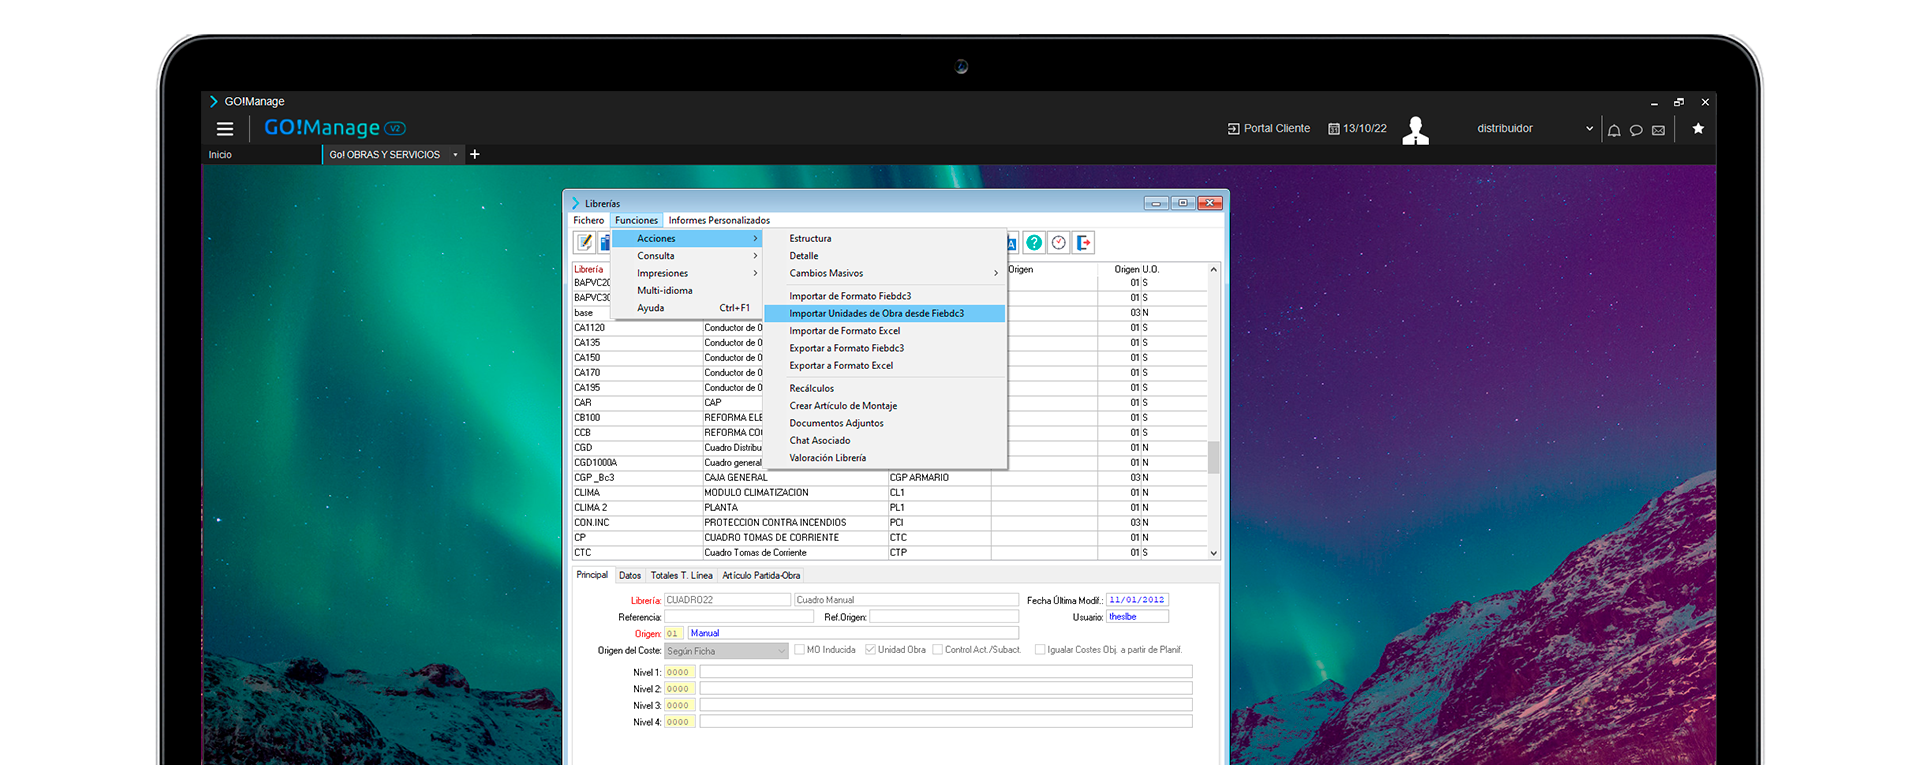Switch to the Principal tab
The height and width of the screenshot is (765, 1920).
(592, 575)
